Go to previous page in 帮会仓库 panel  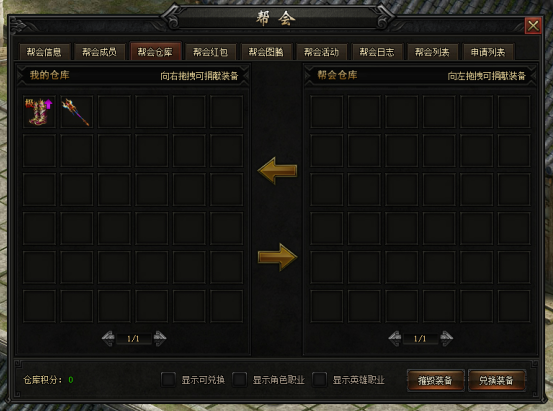coord(395,339)
